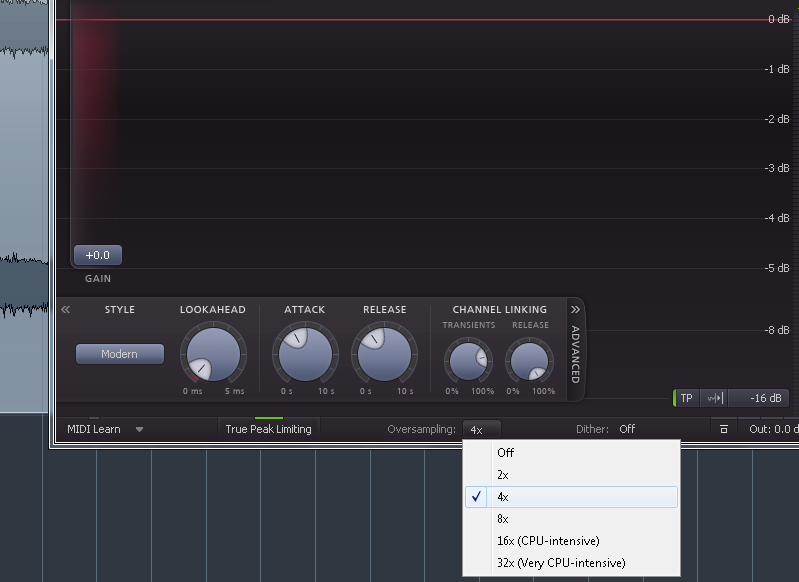Open the Oversampling 4x dropdown

[481, 429]
